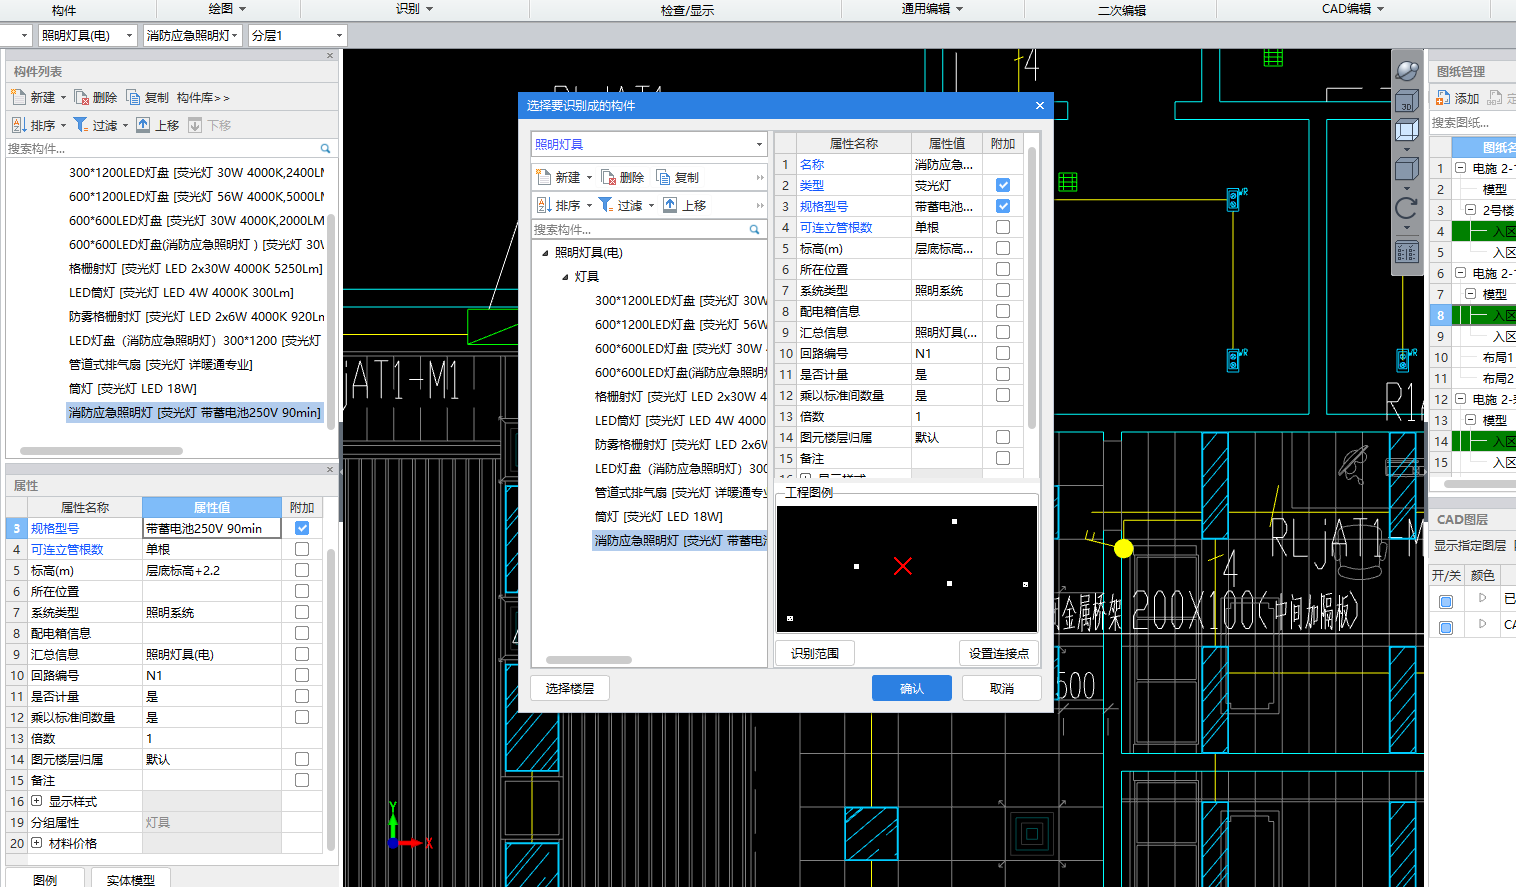Toggle 规格型号 附加 checkbox in left 属性 panel
Screen dimensions: 1516x887
[302, 528]
